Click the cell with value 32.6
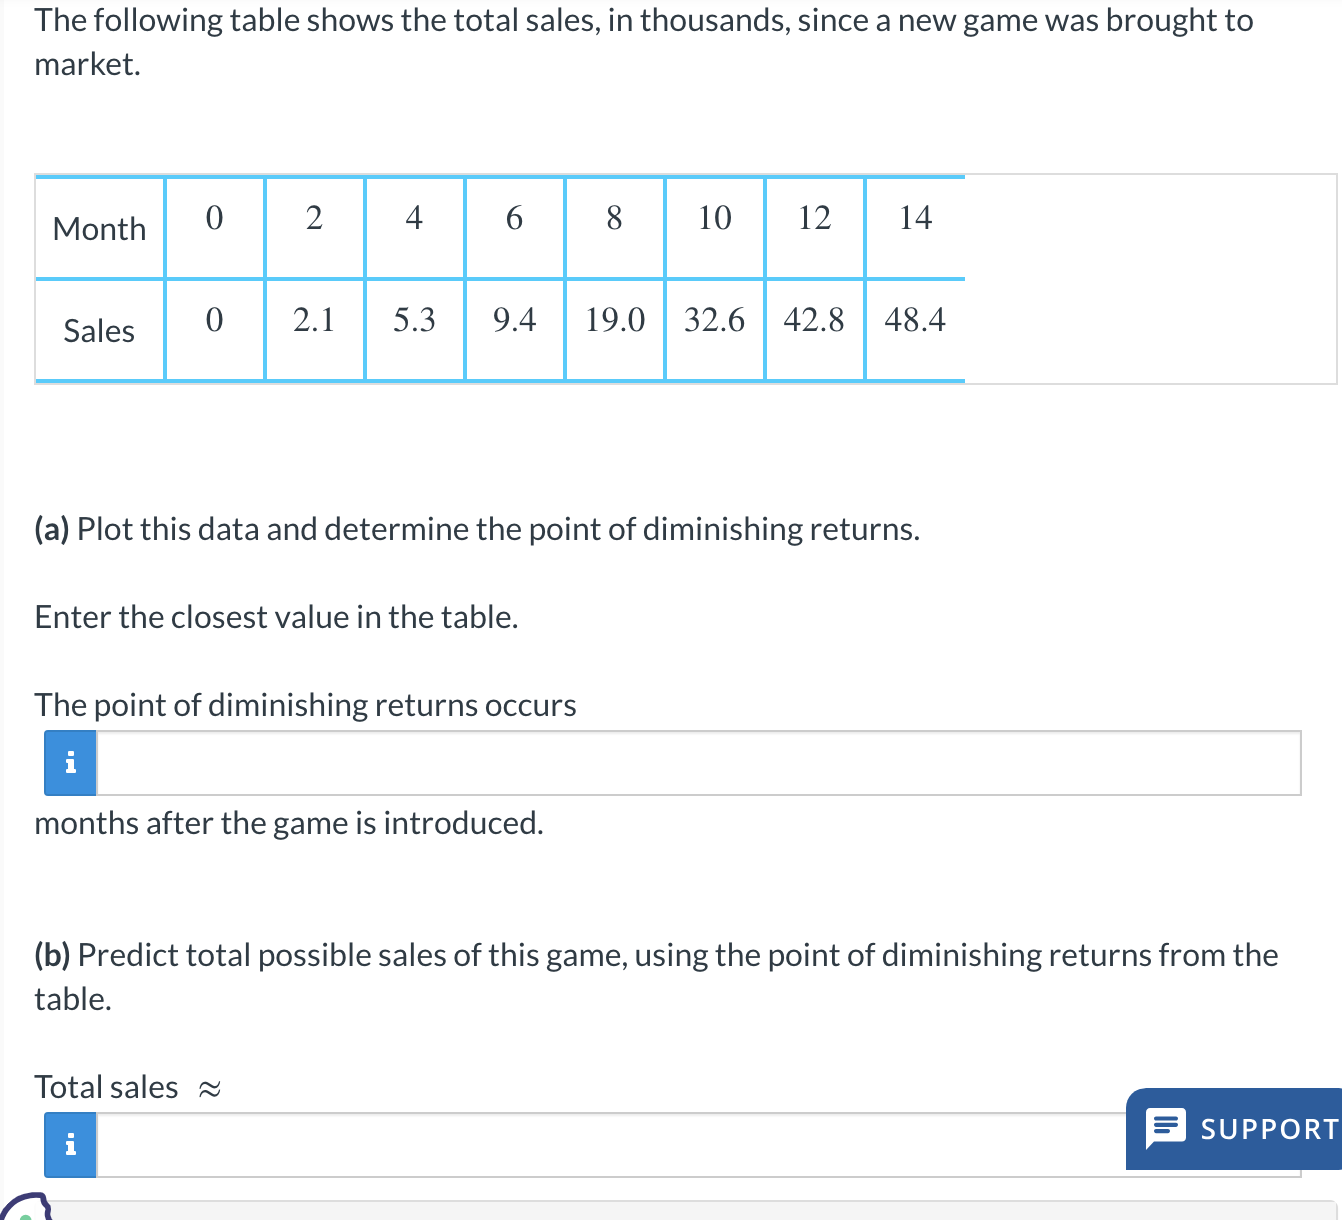1342x1220 pixels. click(714, 321)
